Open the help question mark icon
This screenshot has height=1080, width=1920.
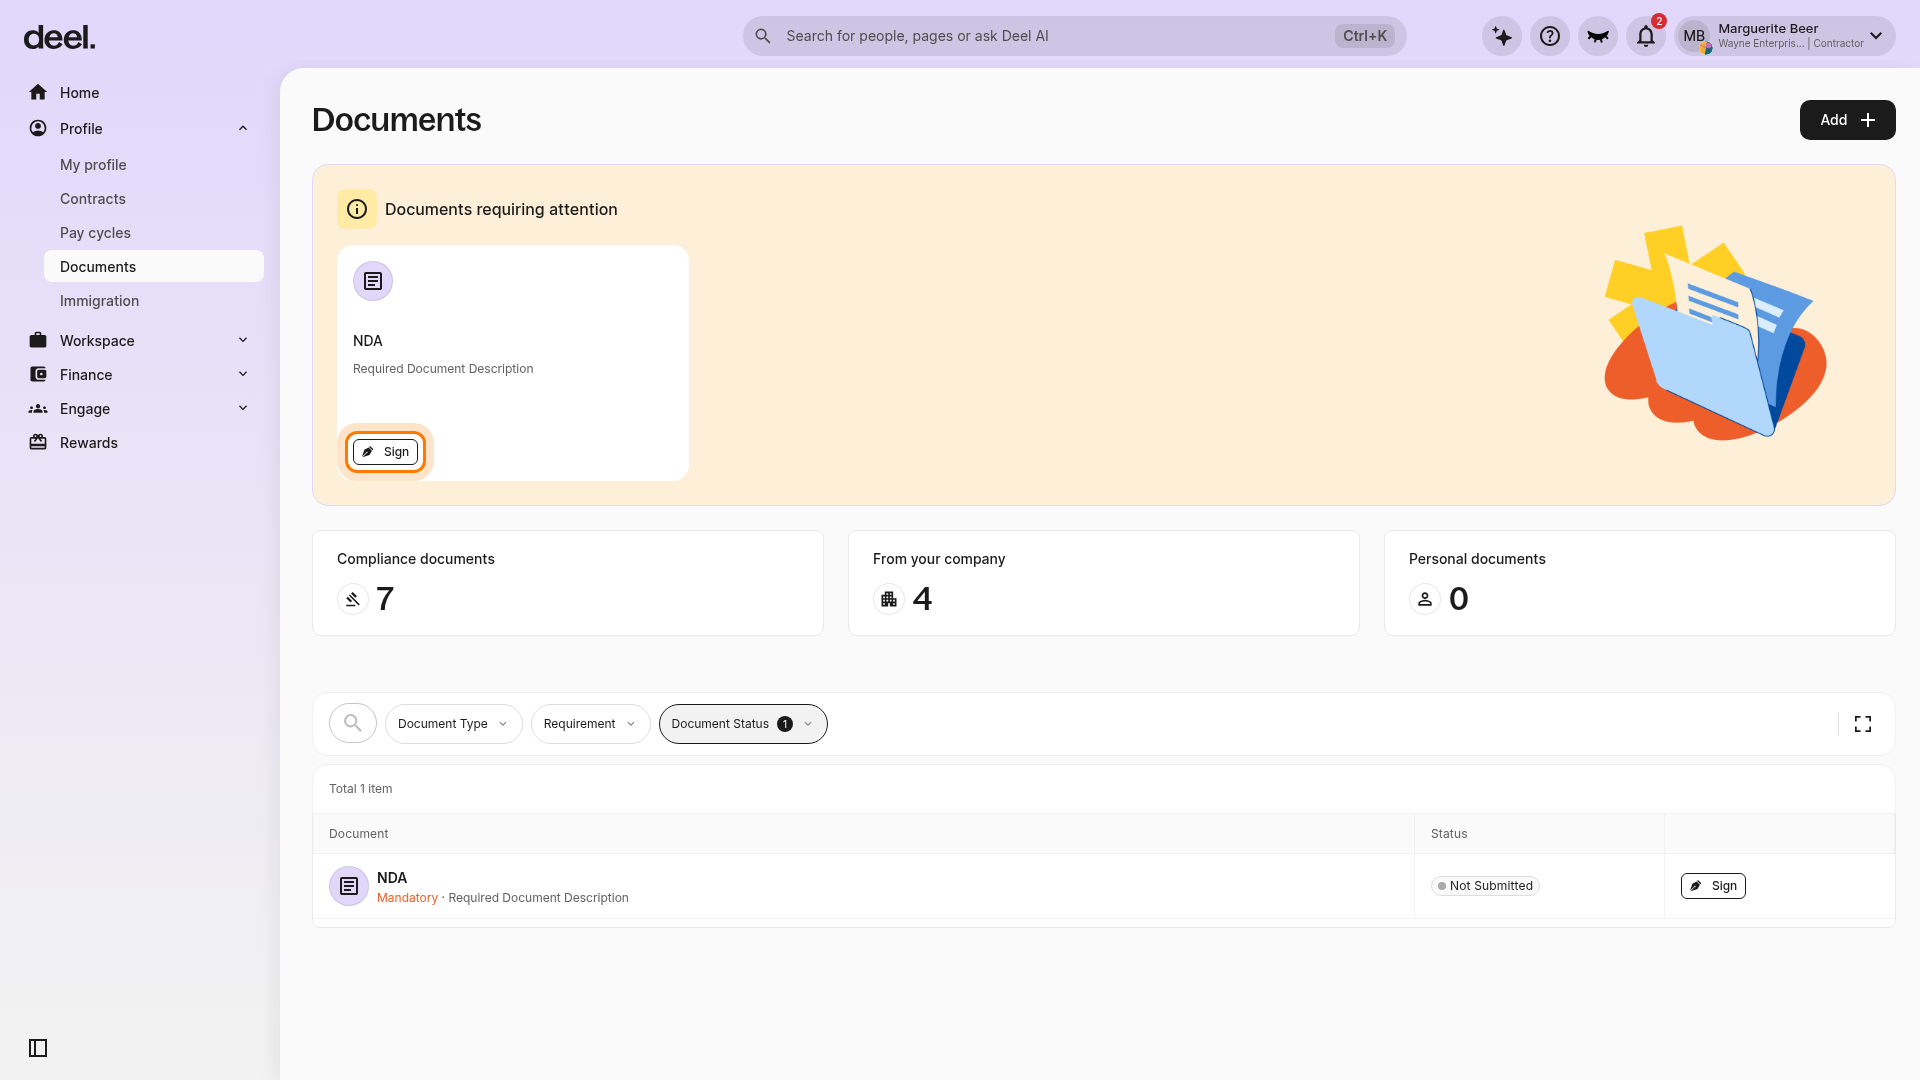(x=1550, y=36)
